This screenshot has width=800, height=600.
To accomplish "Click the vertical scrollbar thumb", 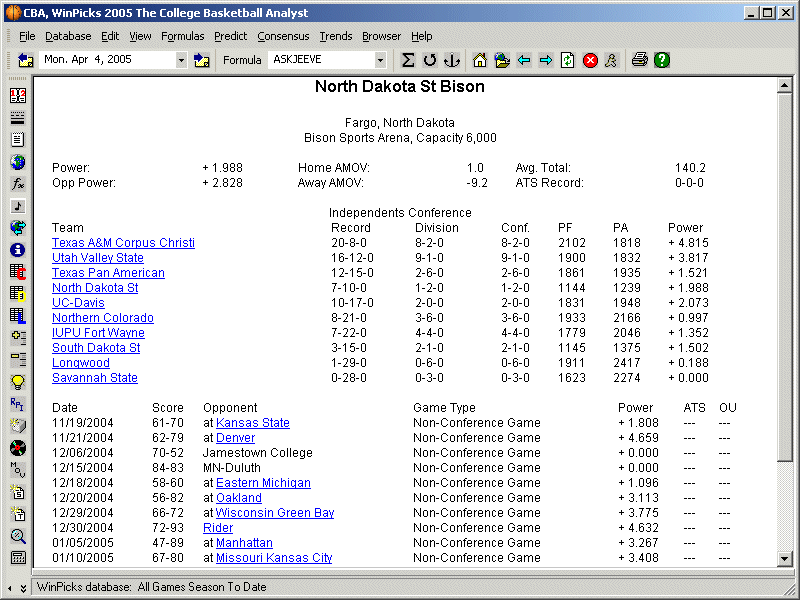I will click(x=785, y=277).
